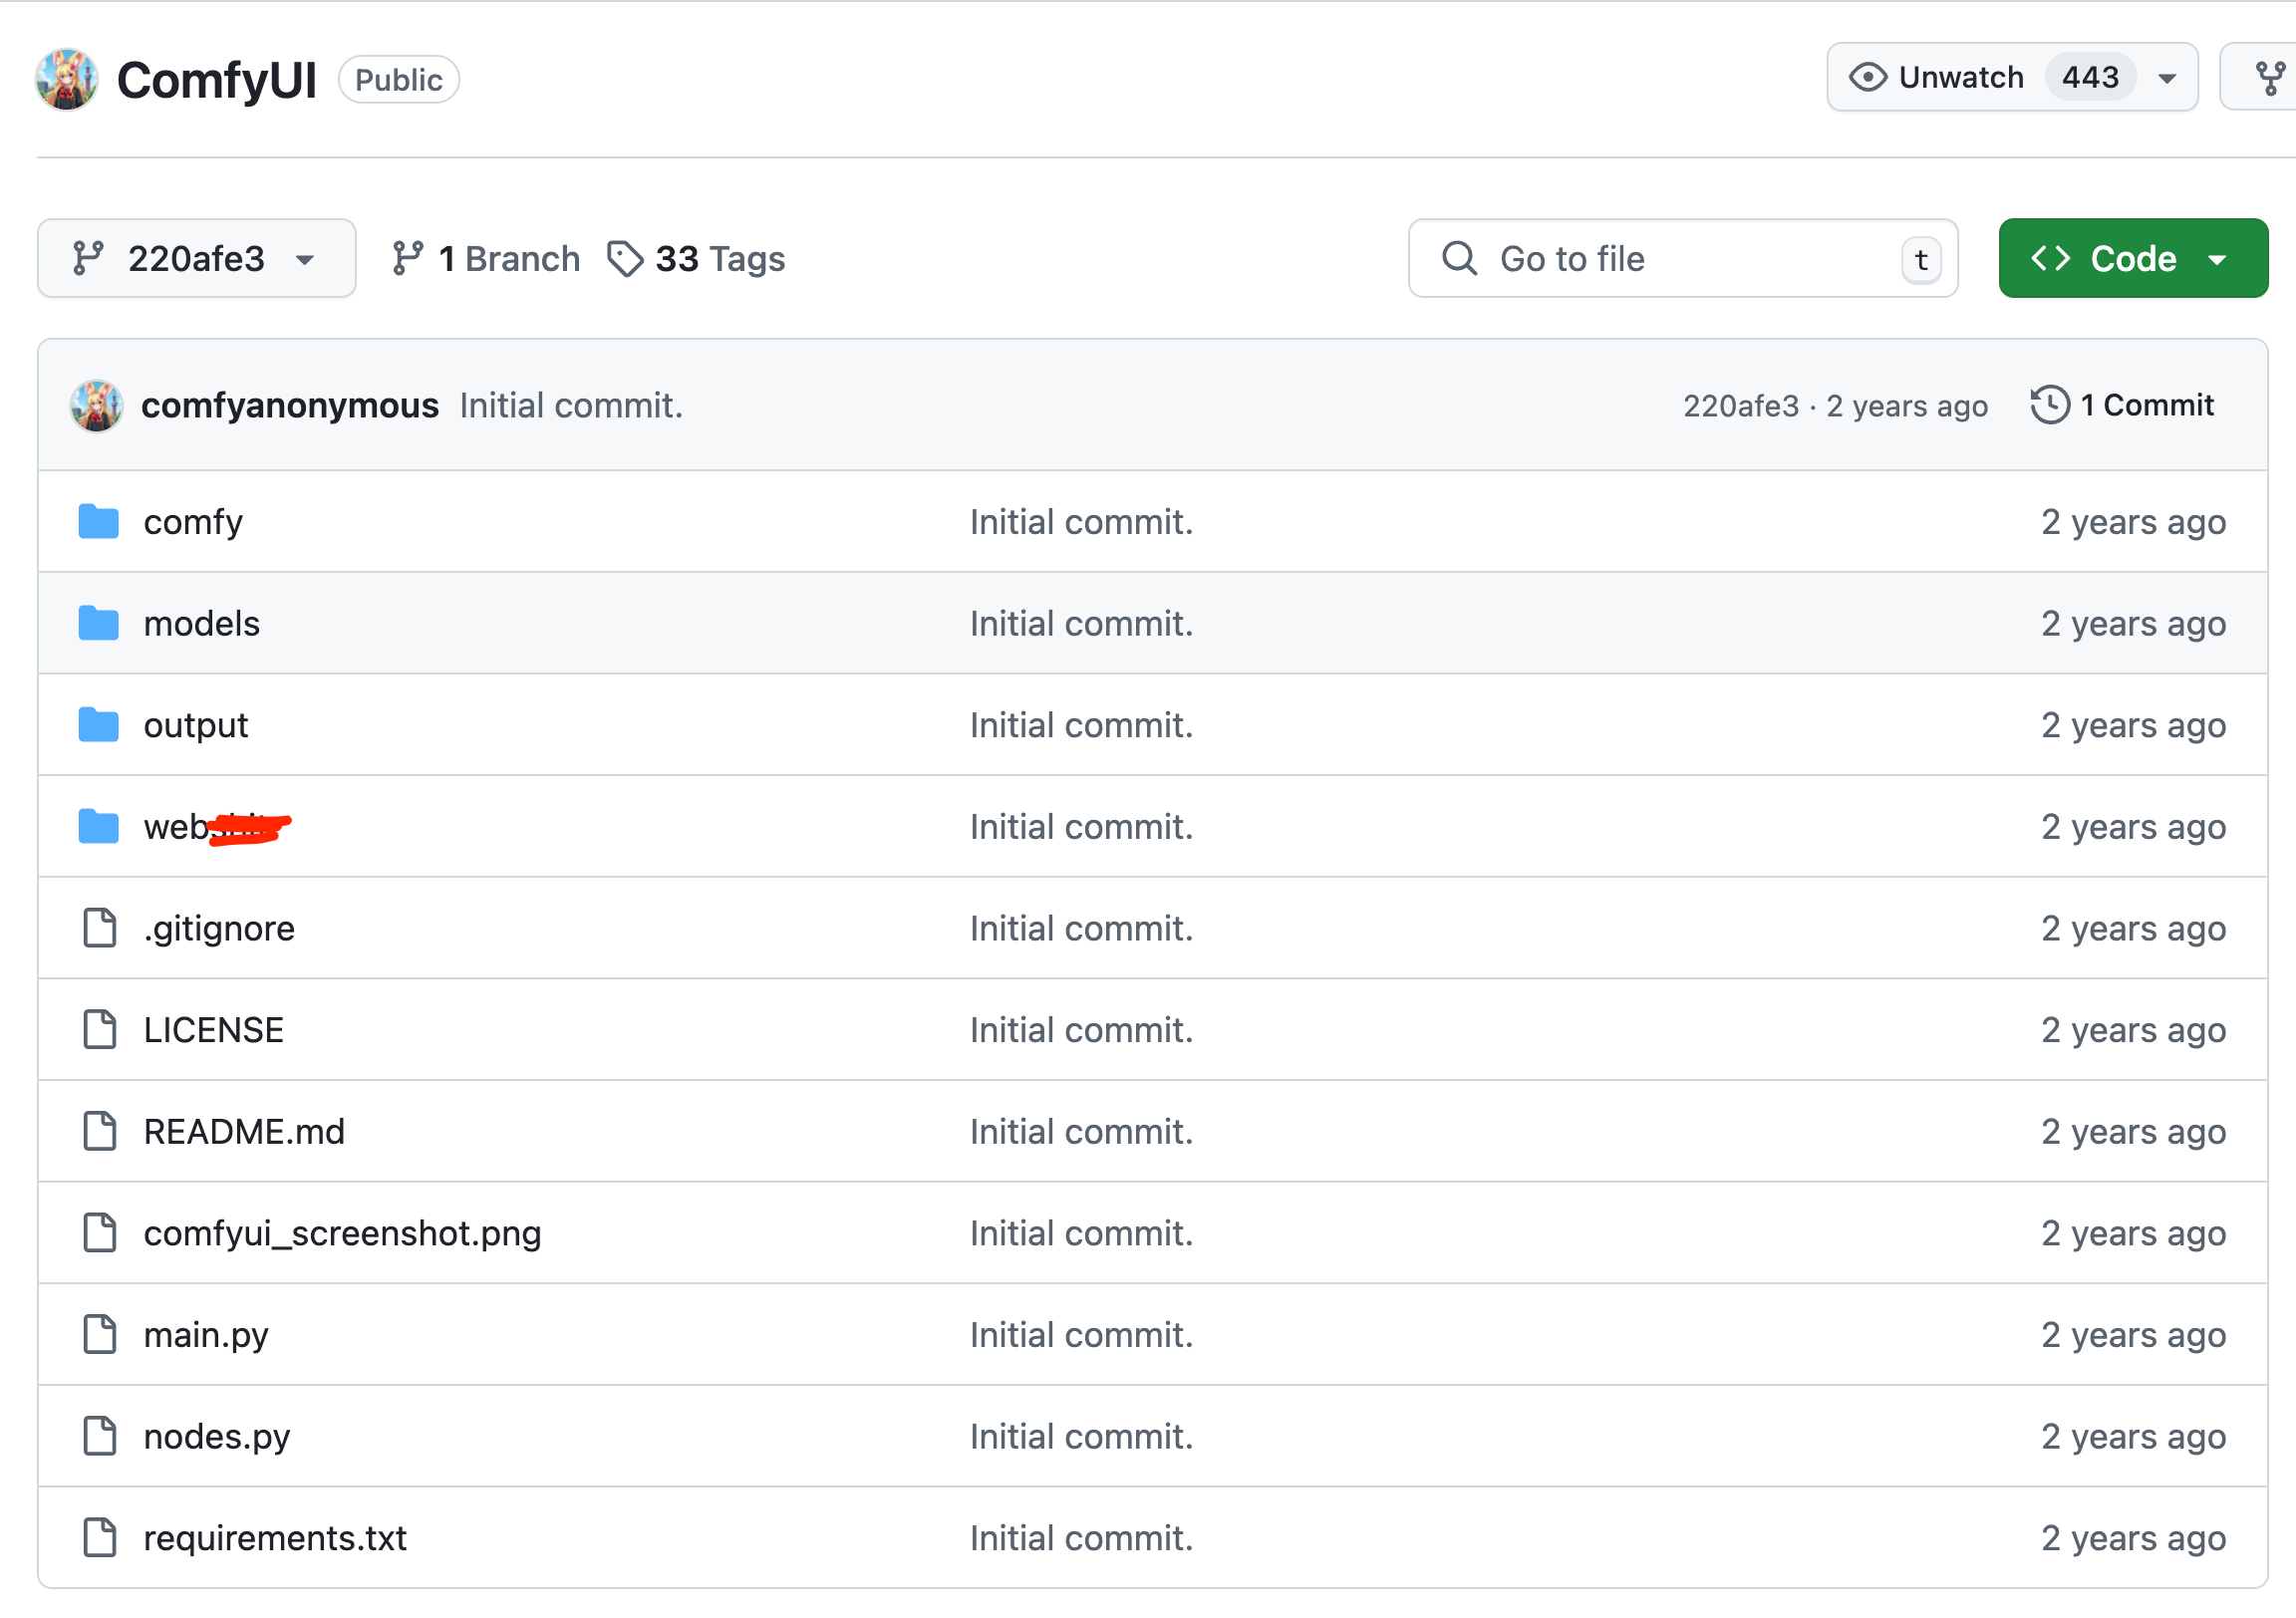Click '2 years ago' in the comfy row
This screenshot has width=2296, height=1618.
[x=2133, y=522]
